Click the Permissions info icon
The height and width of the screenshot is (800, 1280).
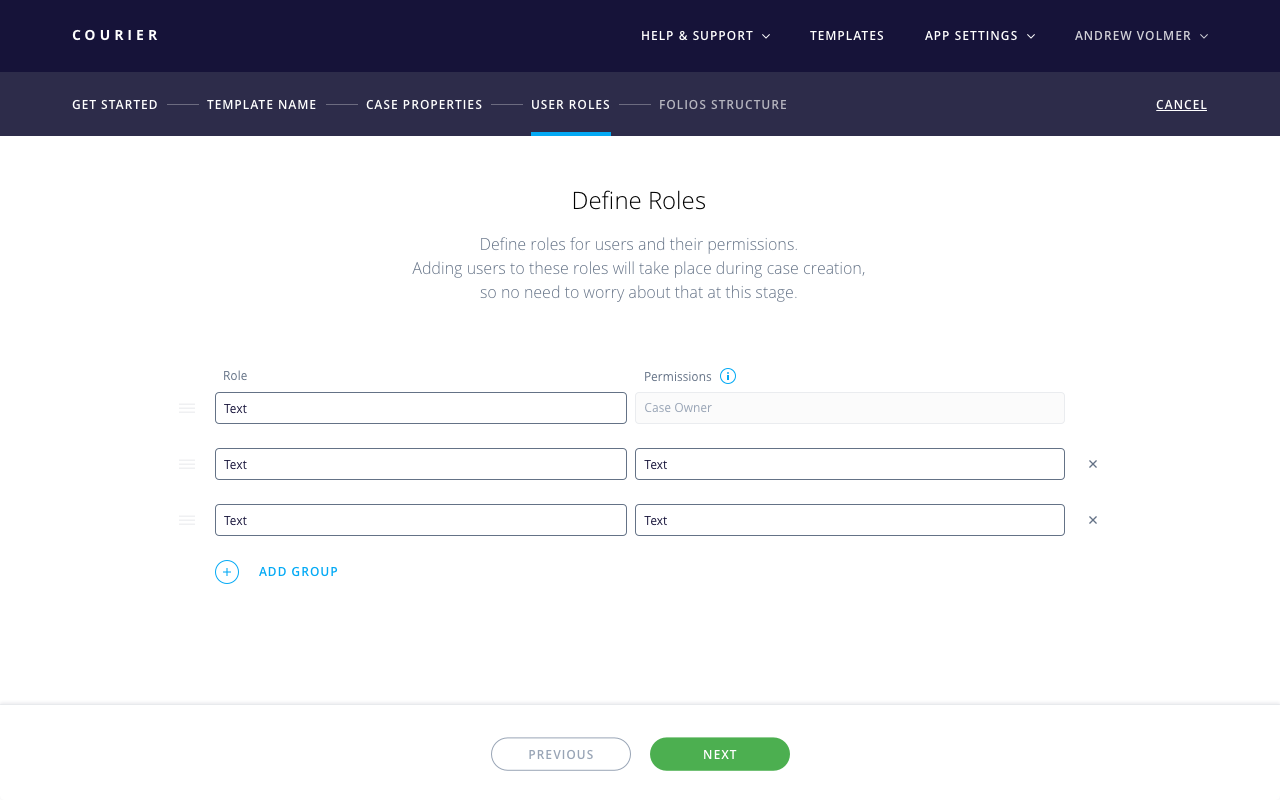point(728,376)
